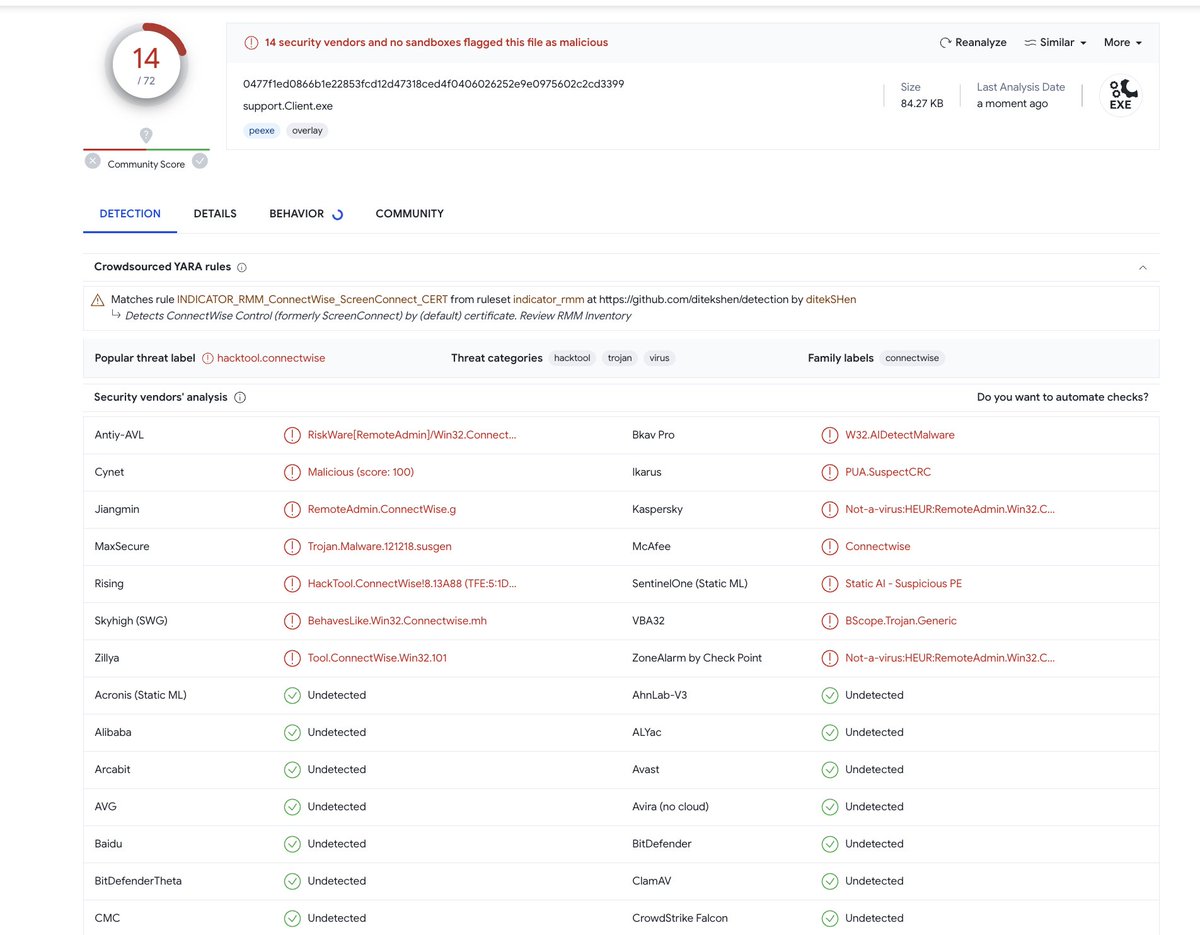Click the hacktool.connectwise threat label
This screenshot has height=935, width=1200.
tap(271, 358)
